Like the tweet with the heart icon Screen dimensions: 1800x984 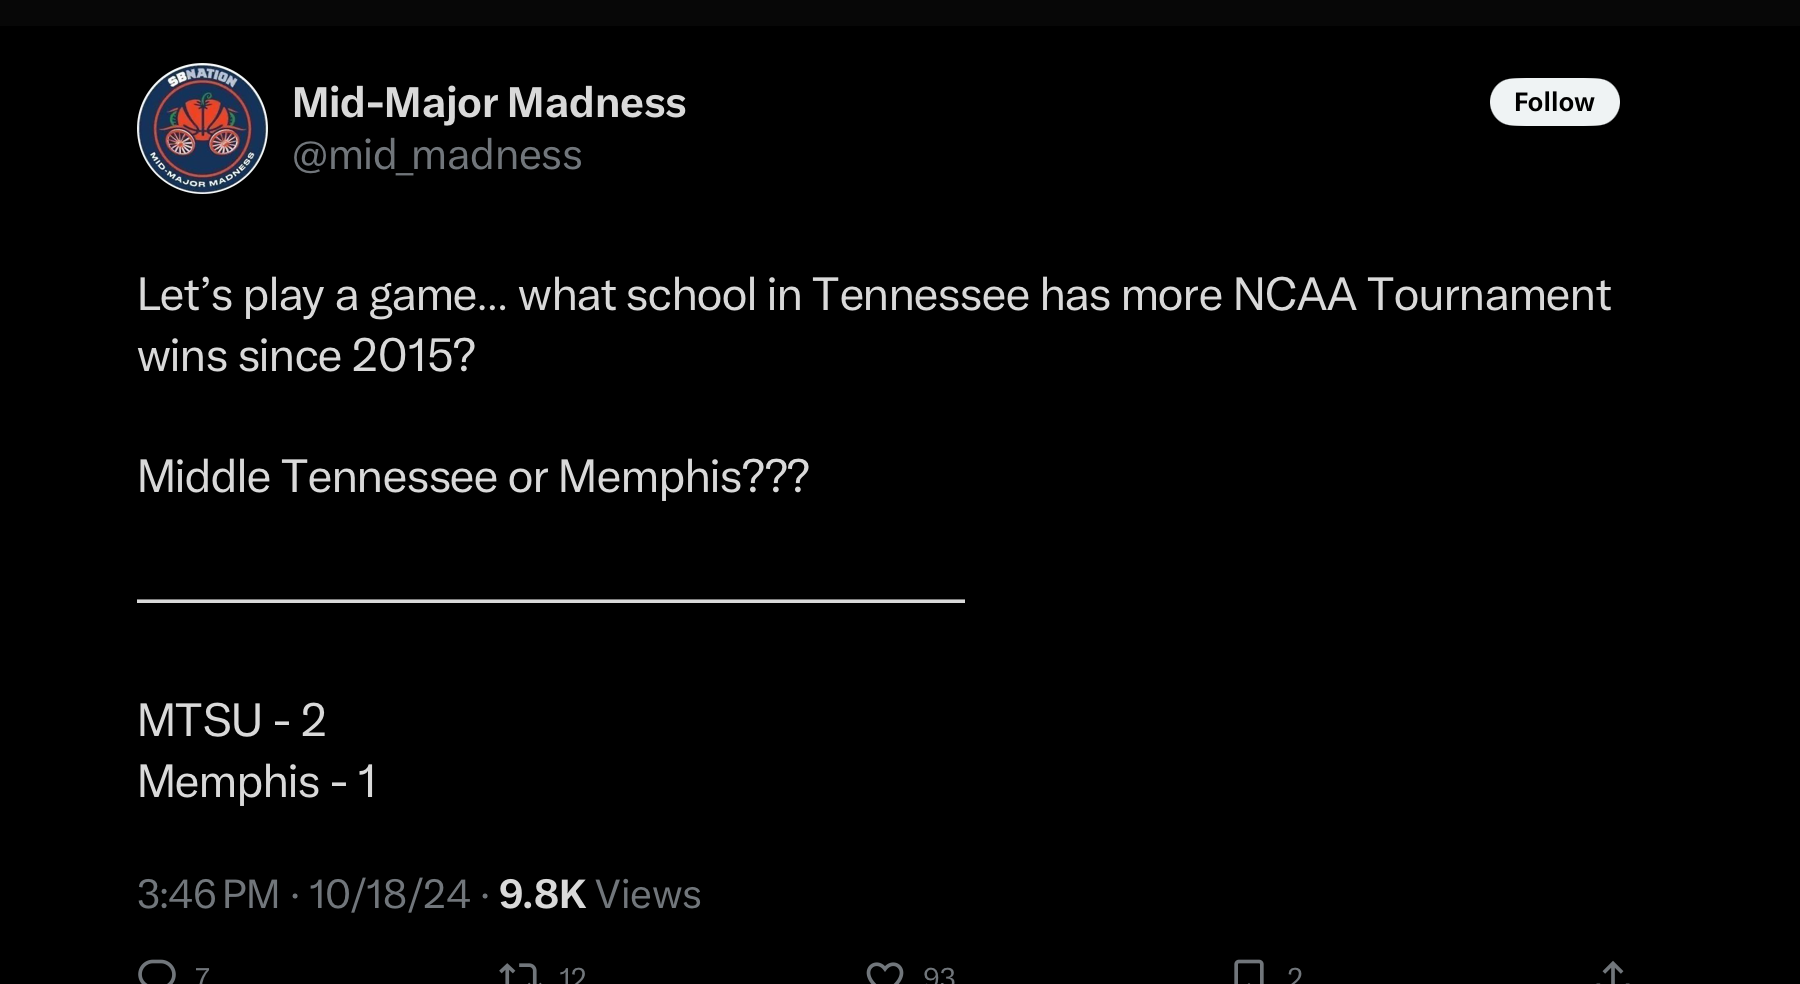(885, 974)
